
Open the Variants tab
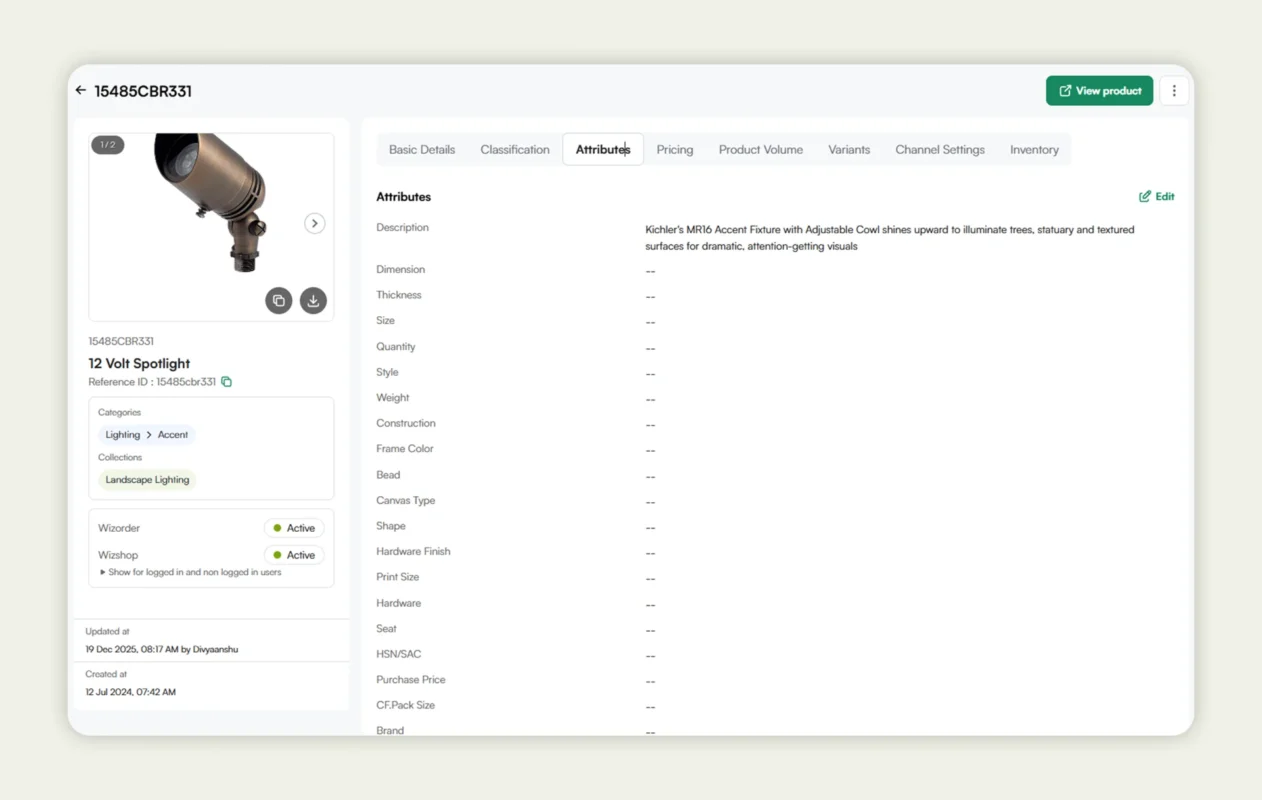pos(849,149)
